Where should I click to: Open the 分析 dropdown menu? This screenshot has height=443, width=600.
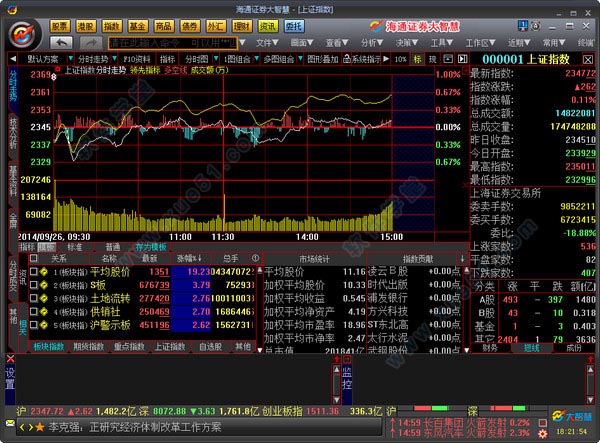pos(372,43)
